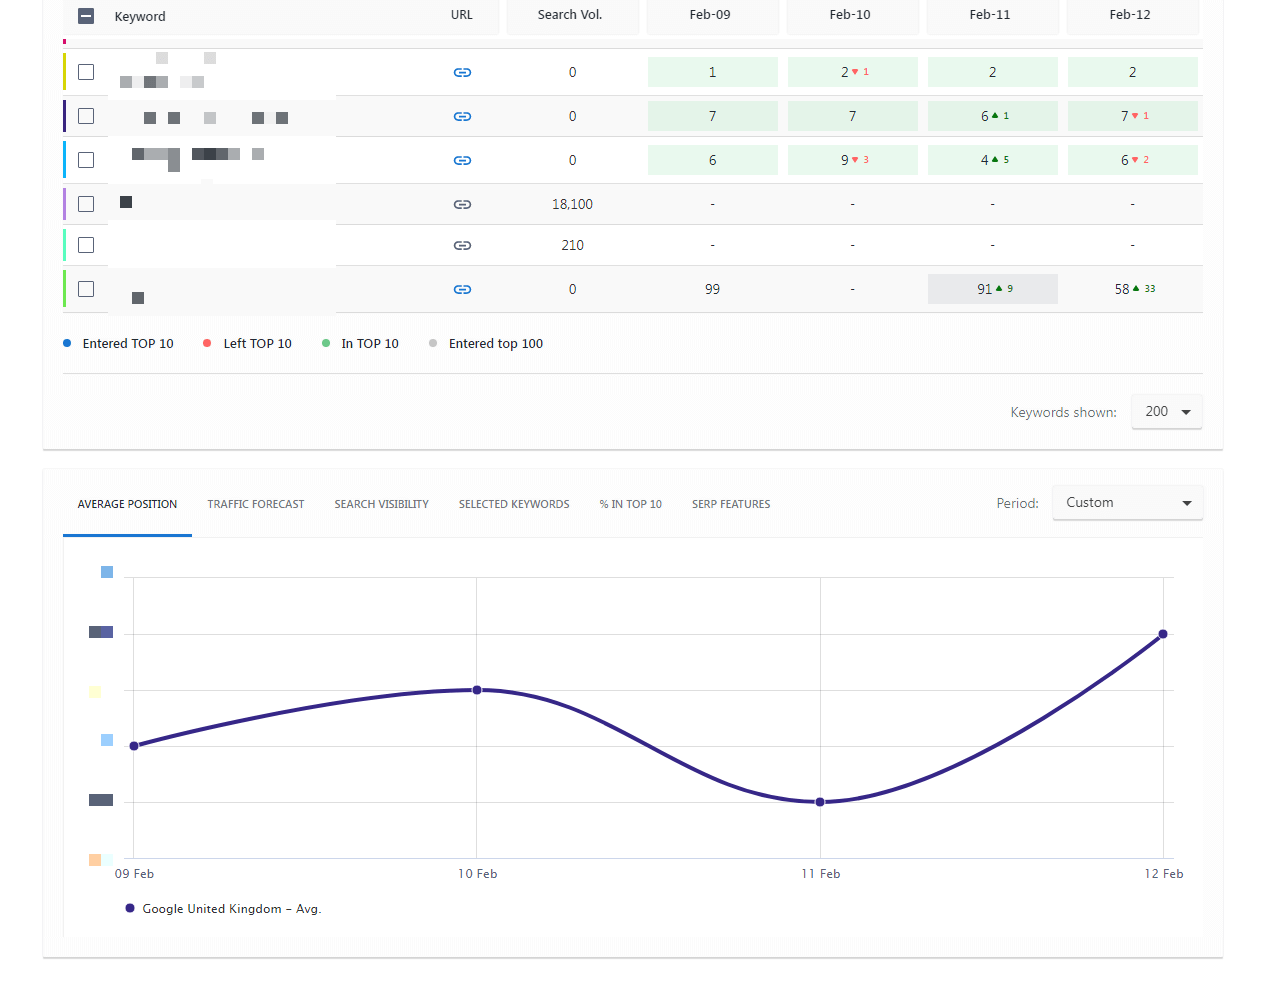Open the URL icon in the 210 search volume row
The width and height of the screenshot is (1282, 990).
pyautogui.click(x=462, y=245)
